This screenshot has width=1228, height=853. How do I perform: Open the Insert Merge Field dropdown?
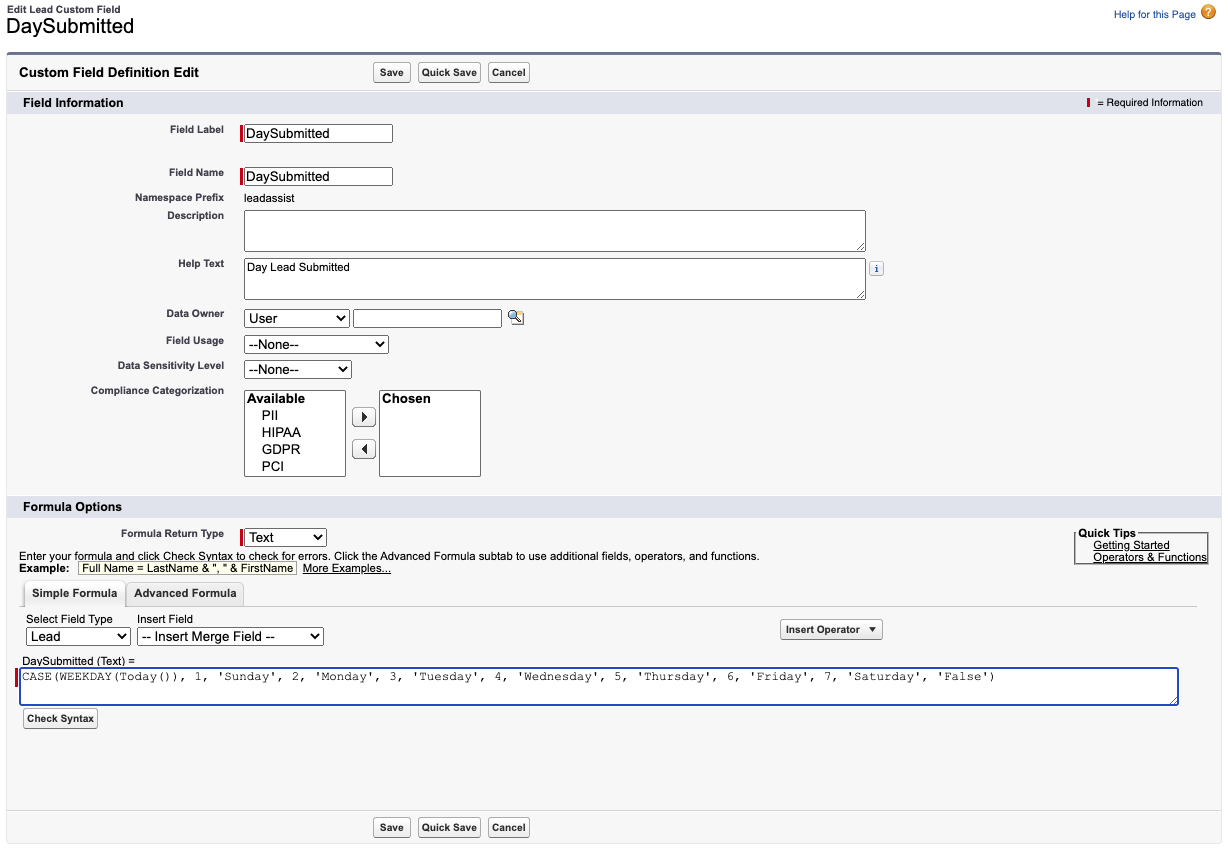point(230,636)
